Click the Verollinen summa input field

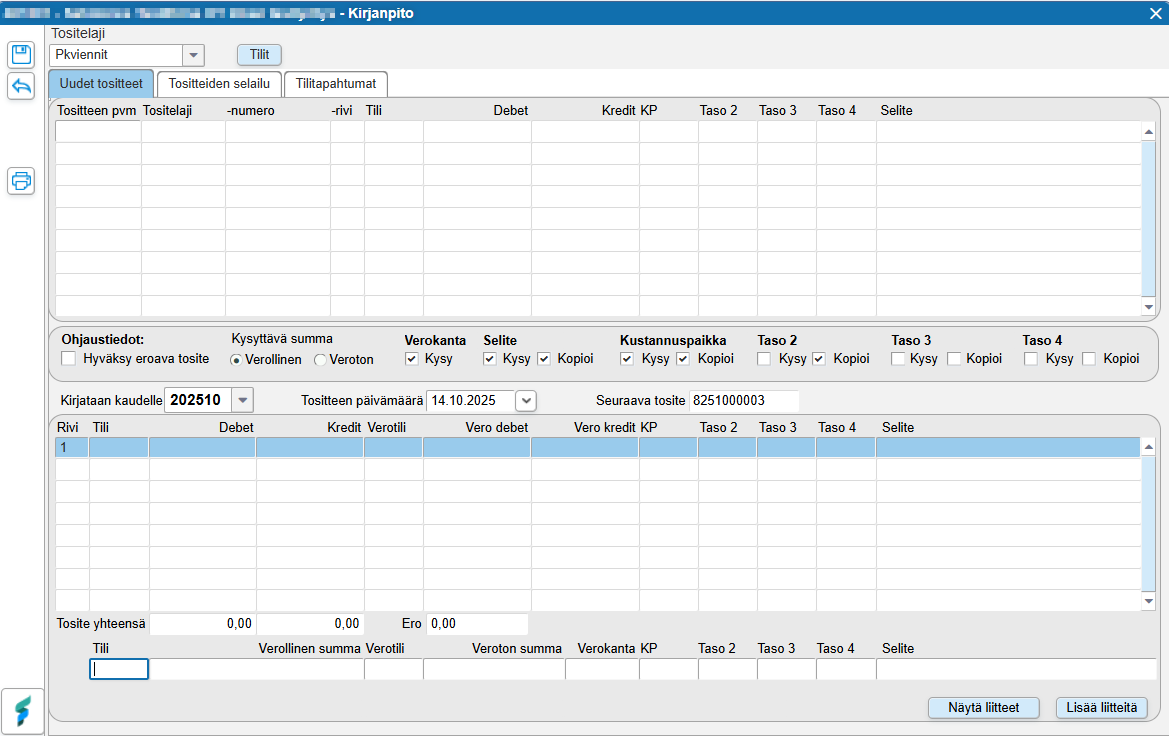point(256,669)
